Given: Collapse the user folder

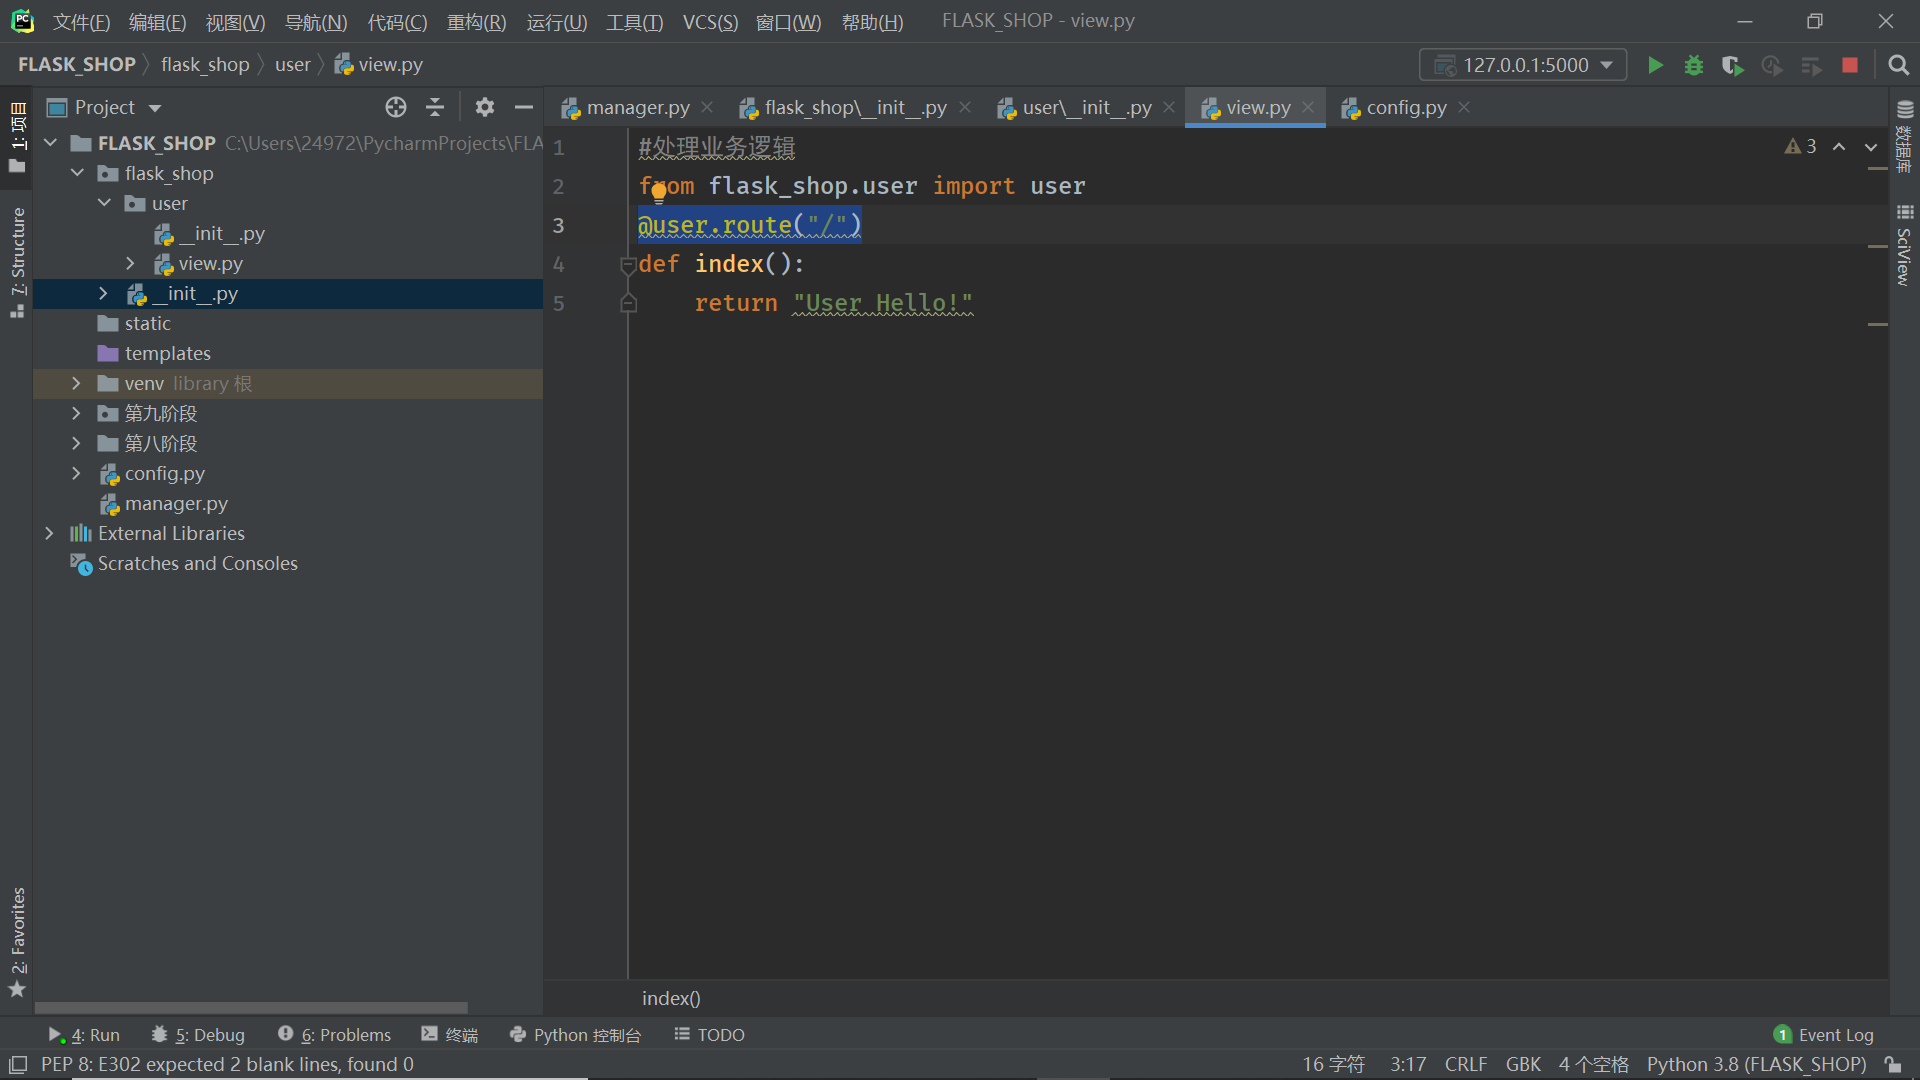Looking at the screenshot, I should click(104, 203).
